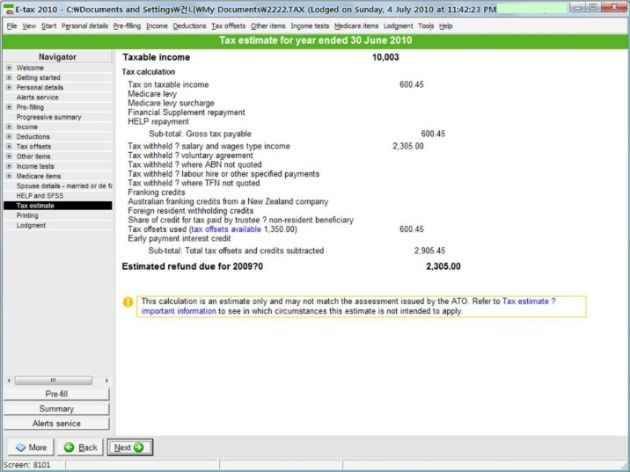
Task: Open the Other items menu
Action: tap(268, 26)
